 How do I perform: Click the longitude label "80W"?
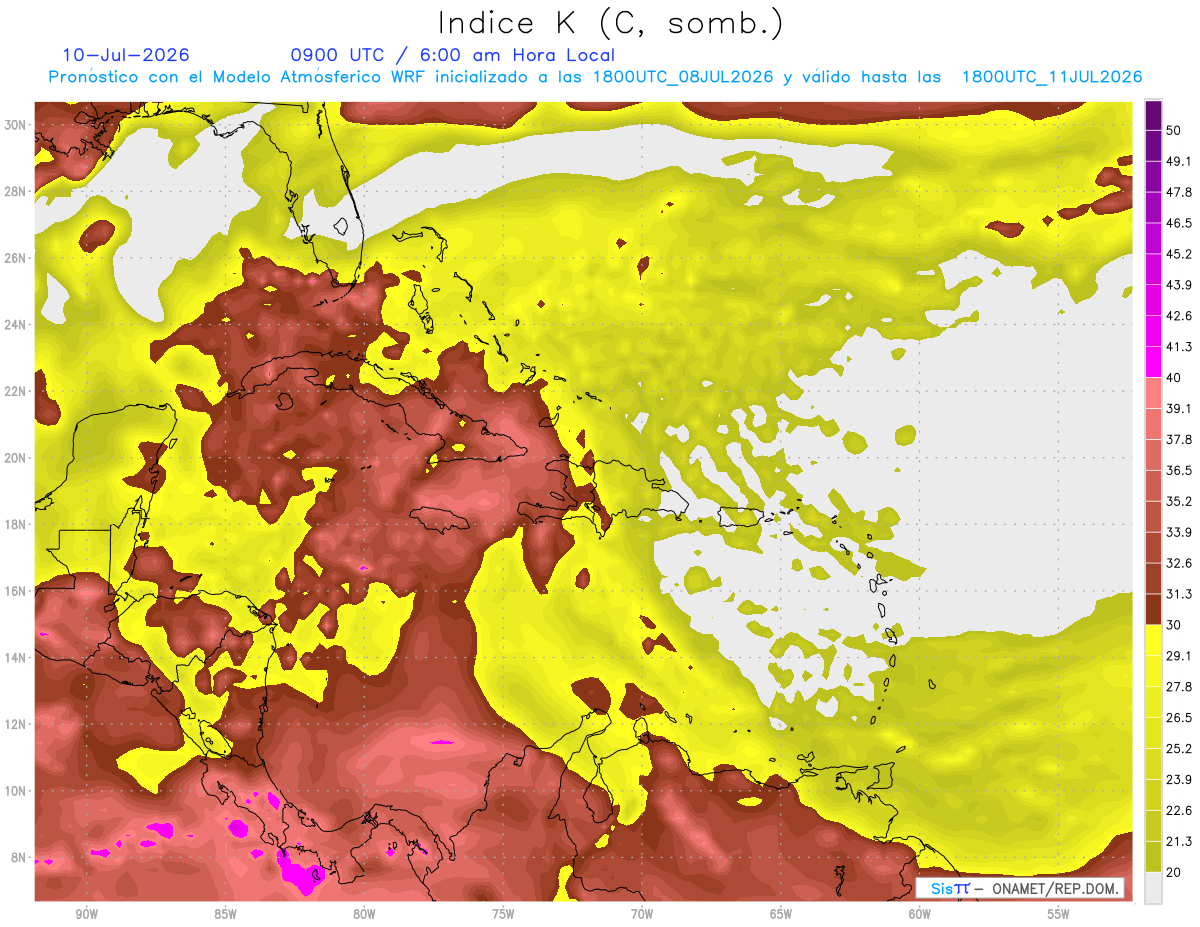point(364,914)
